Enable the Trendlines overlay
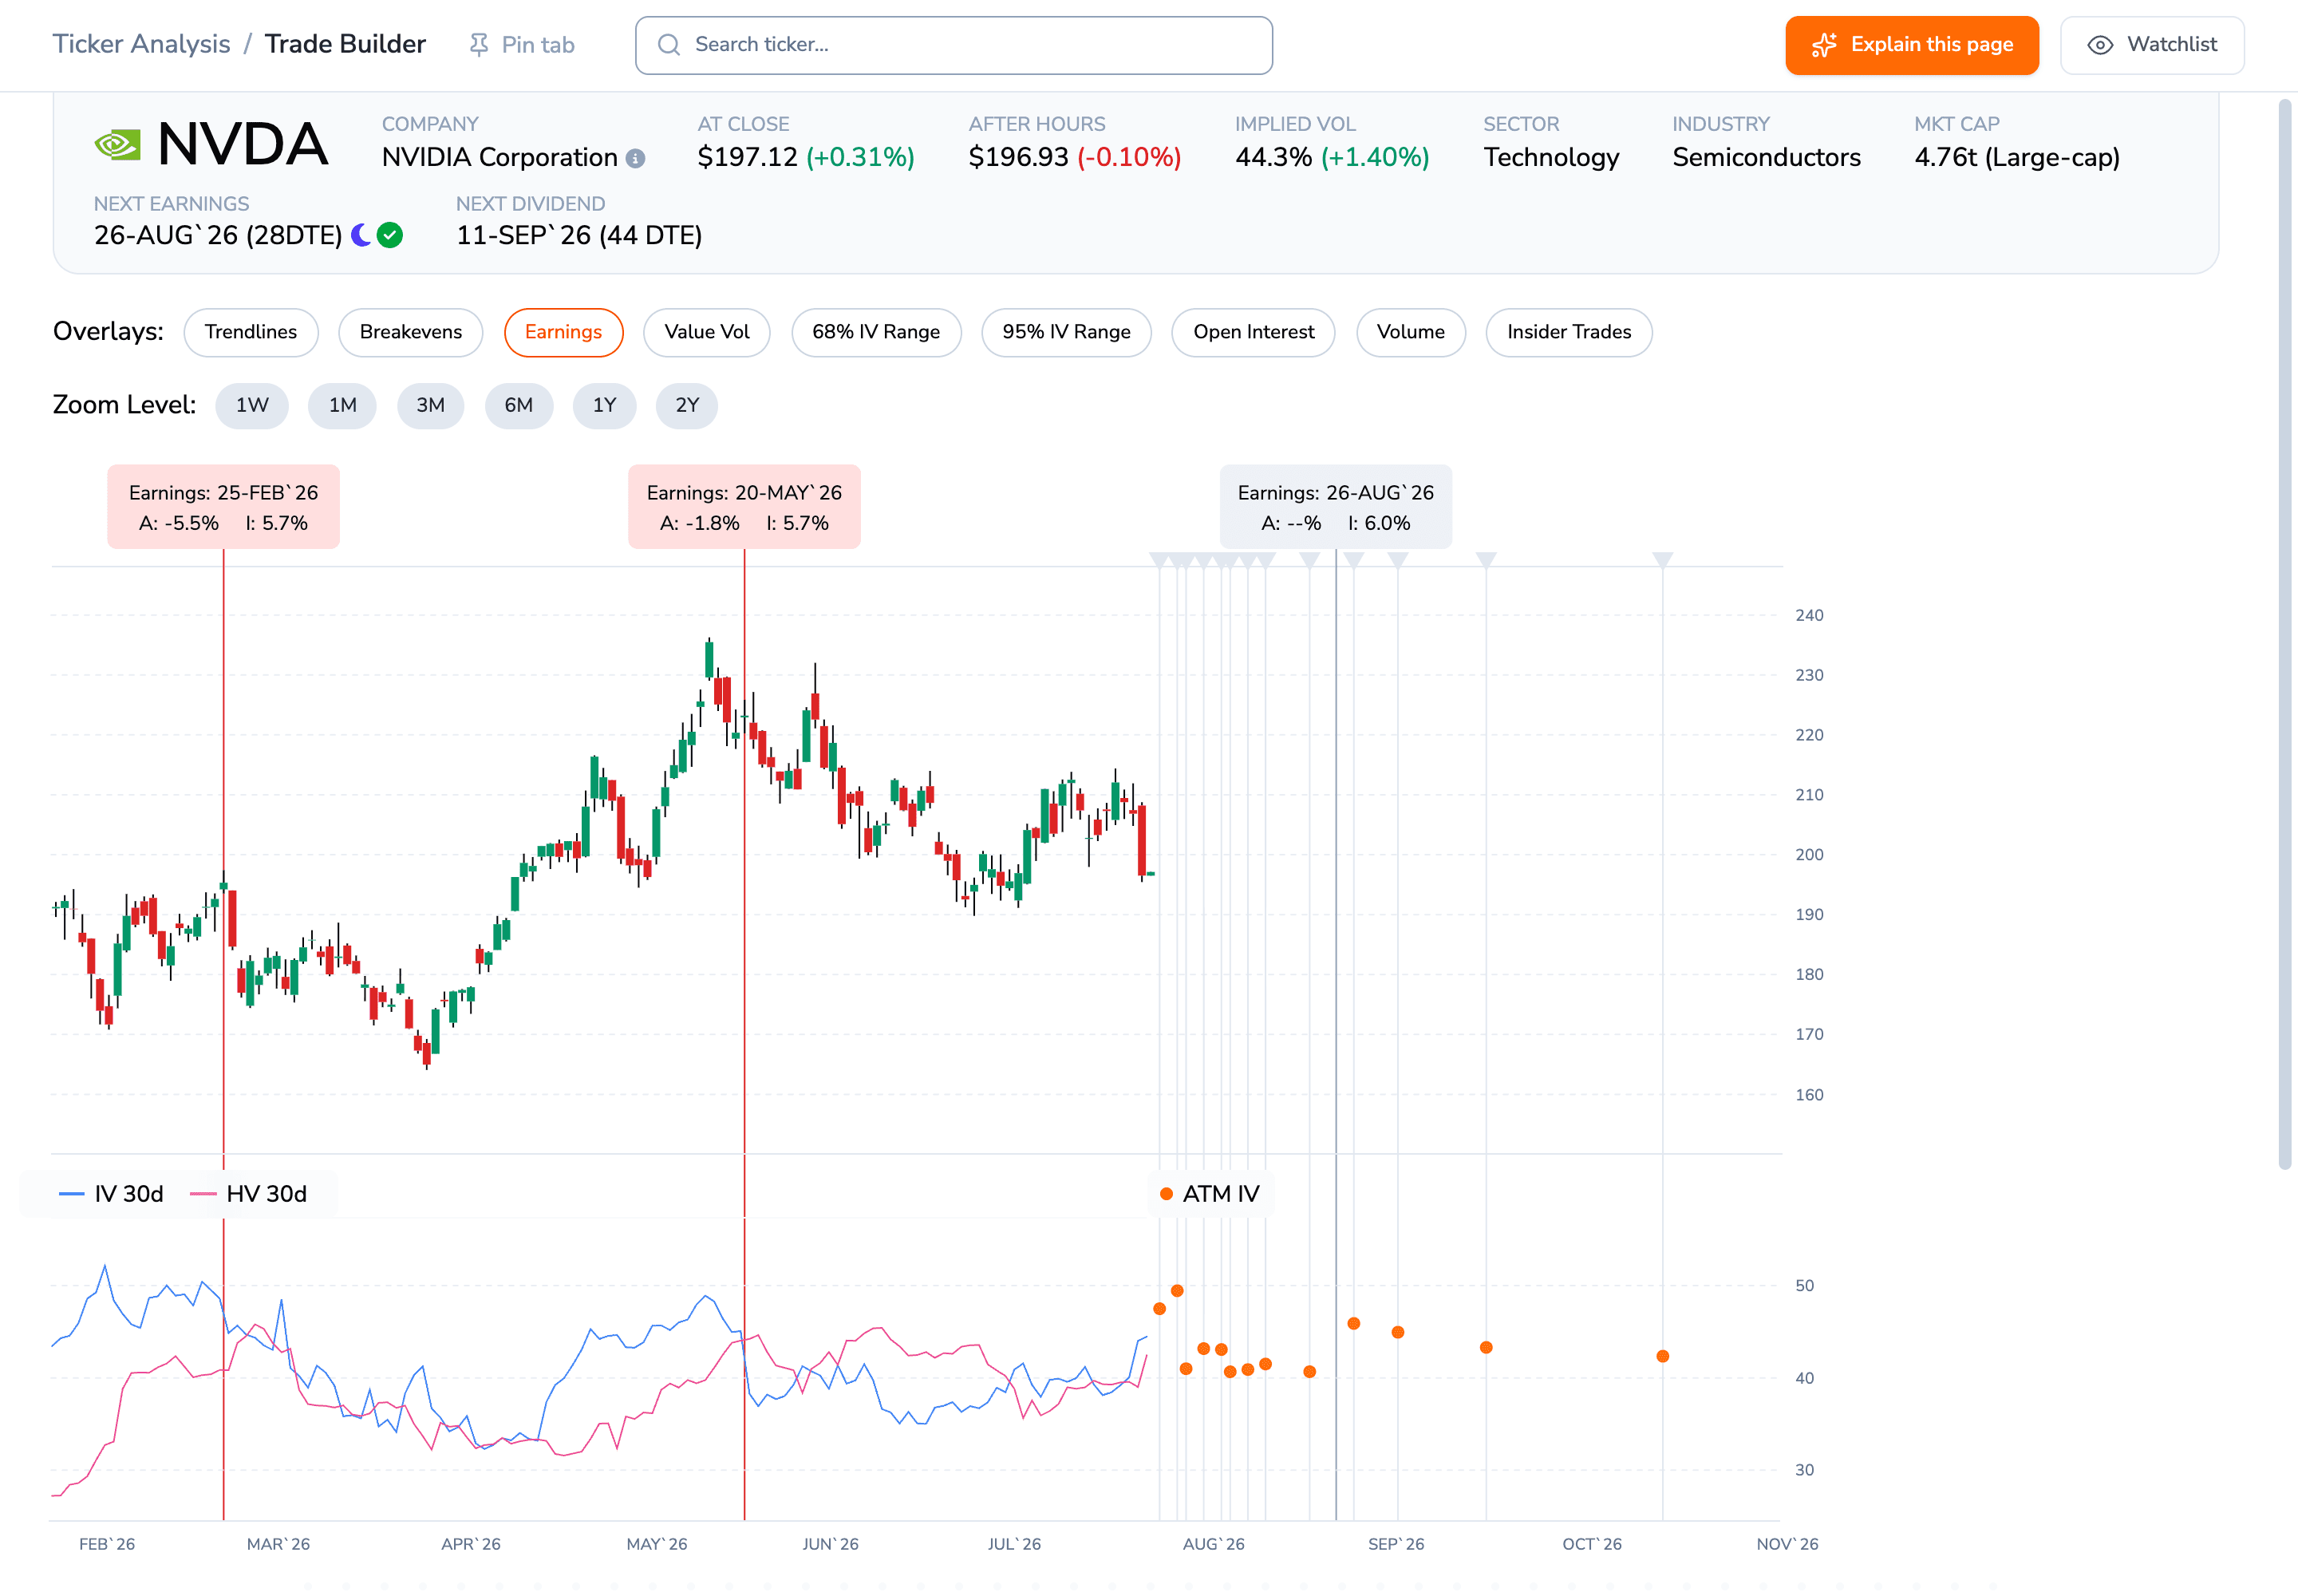Screen dimensions: 2298x1596 click(251, 332)
